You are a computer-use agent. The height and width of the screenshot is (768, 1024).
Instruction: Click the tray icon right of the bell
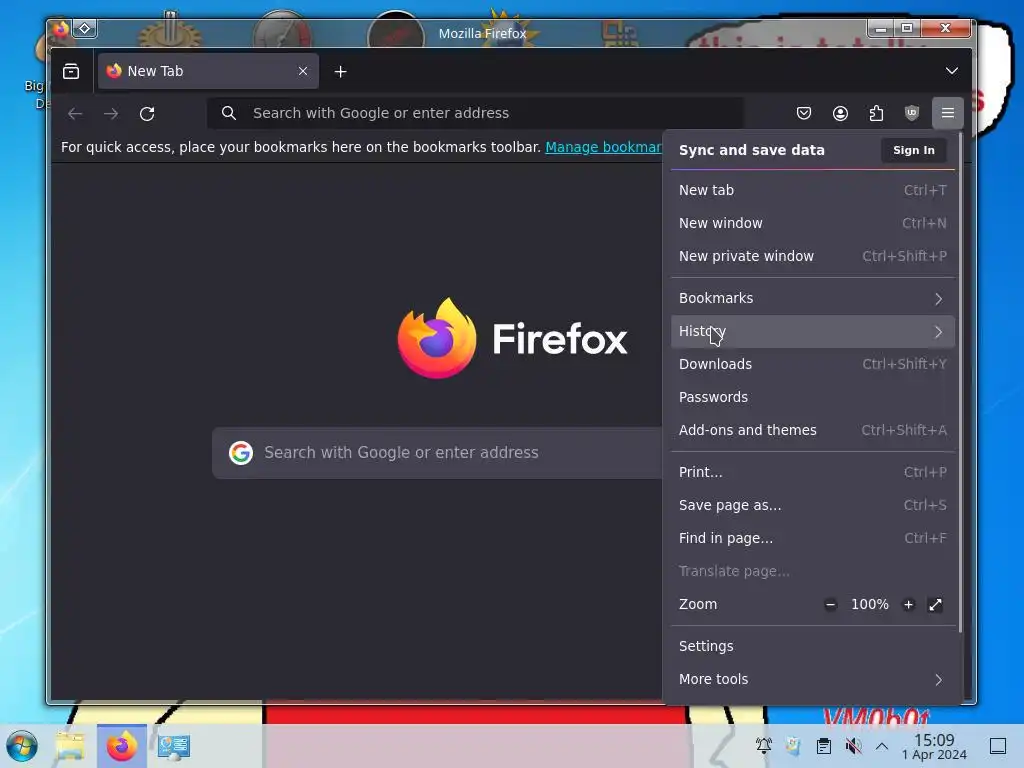[x=793, y=746]
